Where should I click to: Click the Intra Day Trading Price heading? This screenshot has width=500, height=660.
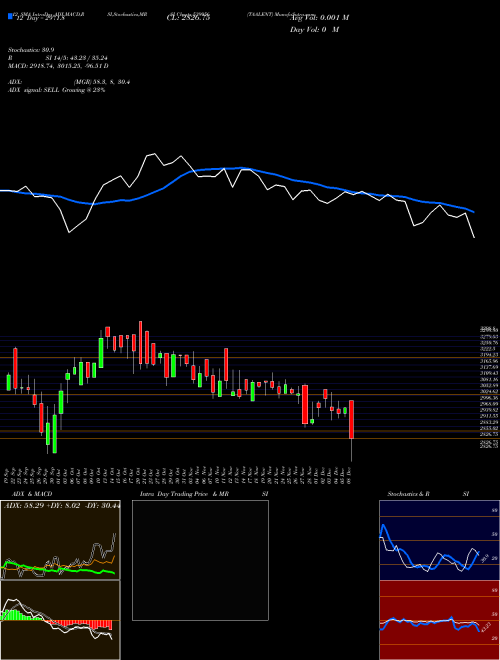point(205,494)
